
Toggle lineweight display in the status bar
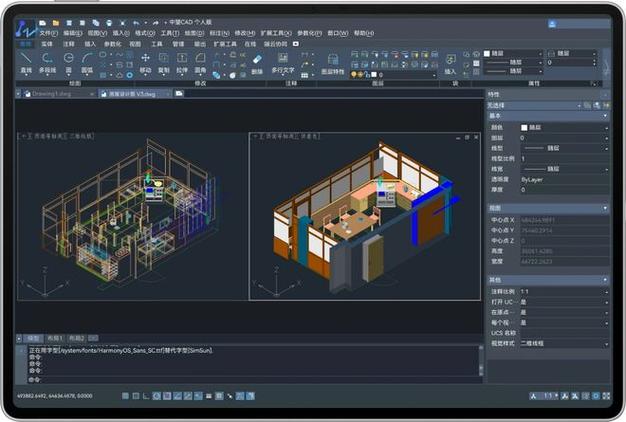point(208,396)
